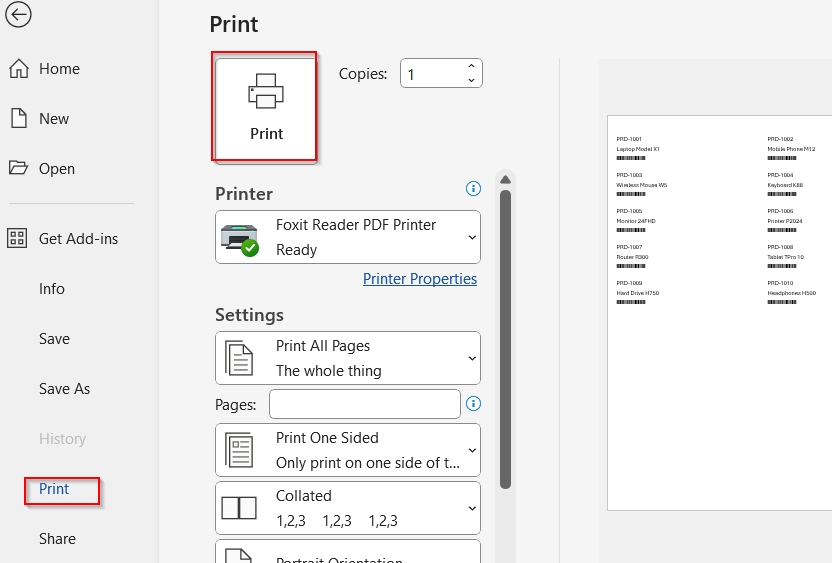Click the print preview page thumbnail

720,313
